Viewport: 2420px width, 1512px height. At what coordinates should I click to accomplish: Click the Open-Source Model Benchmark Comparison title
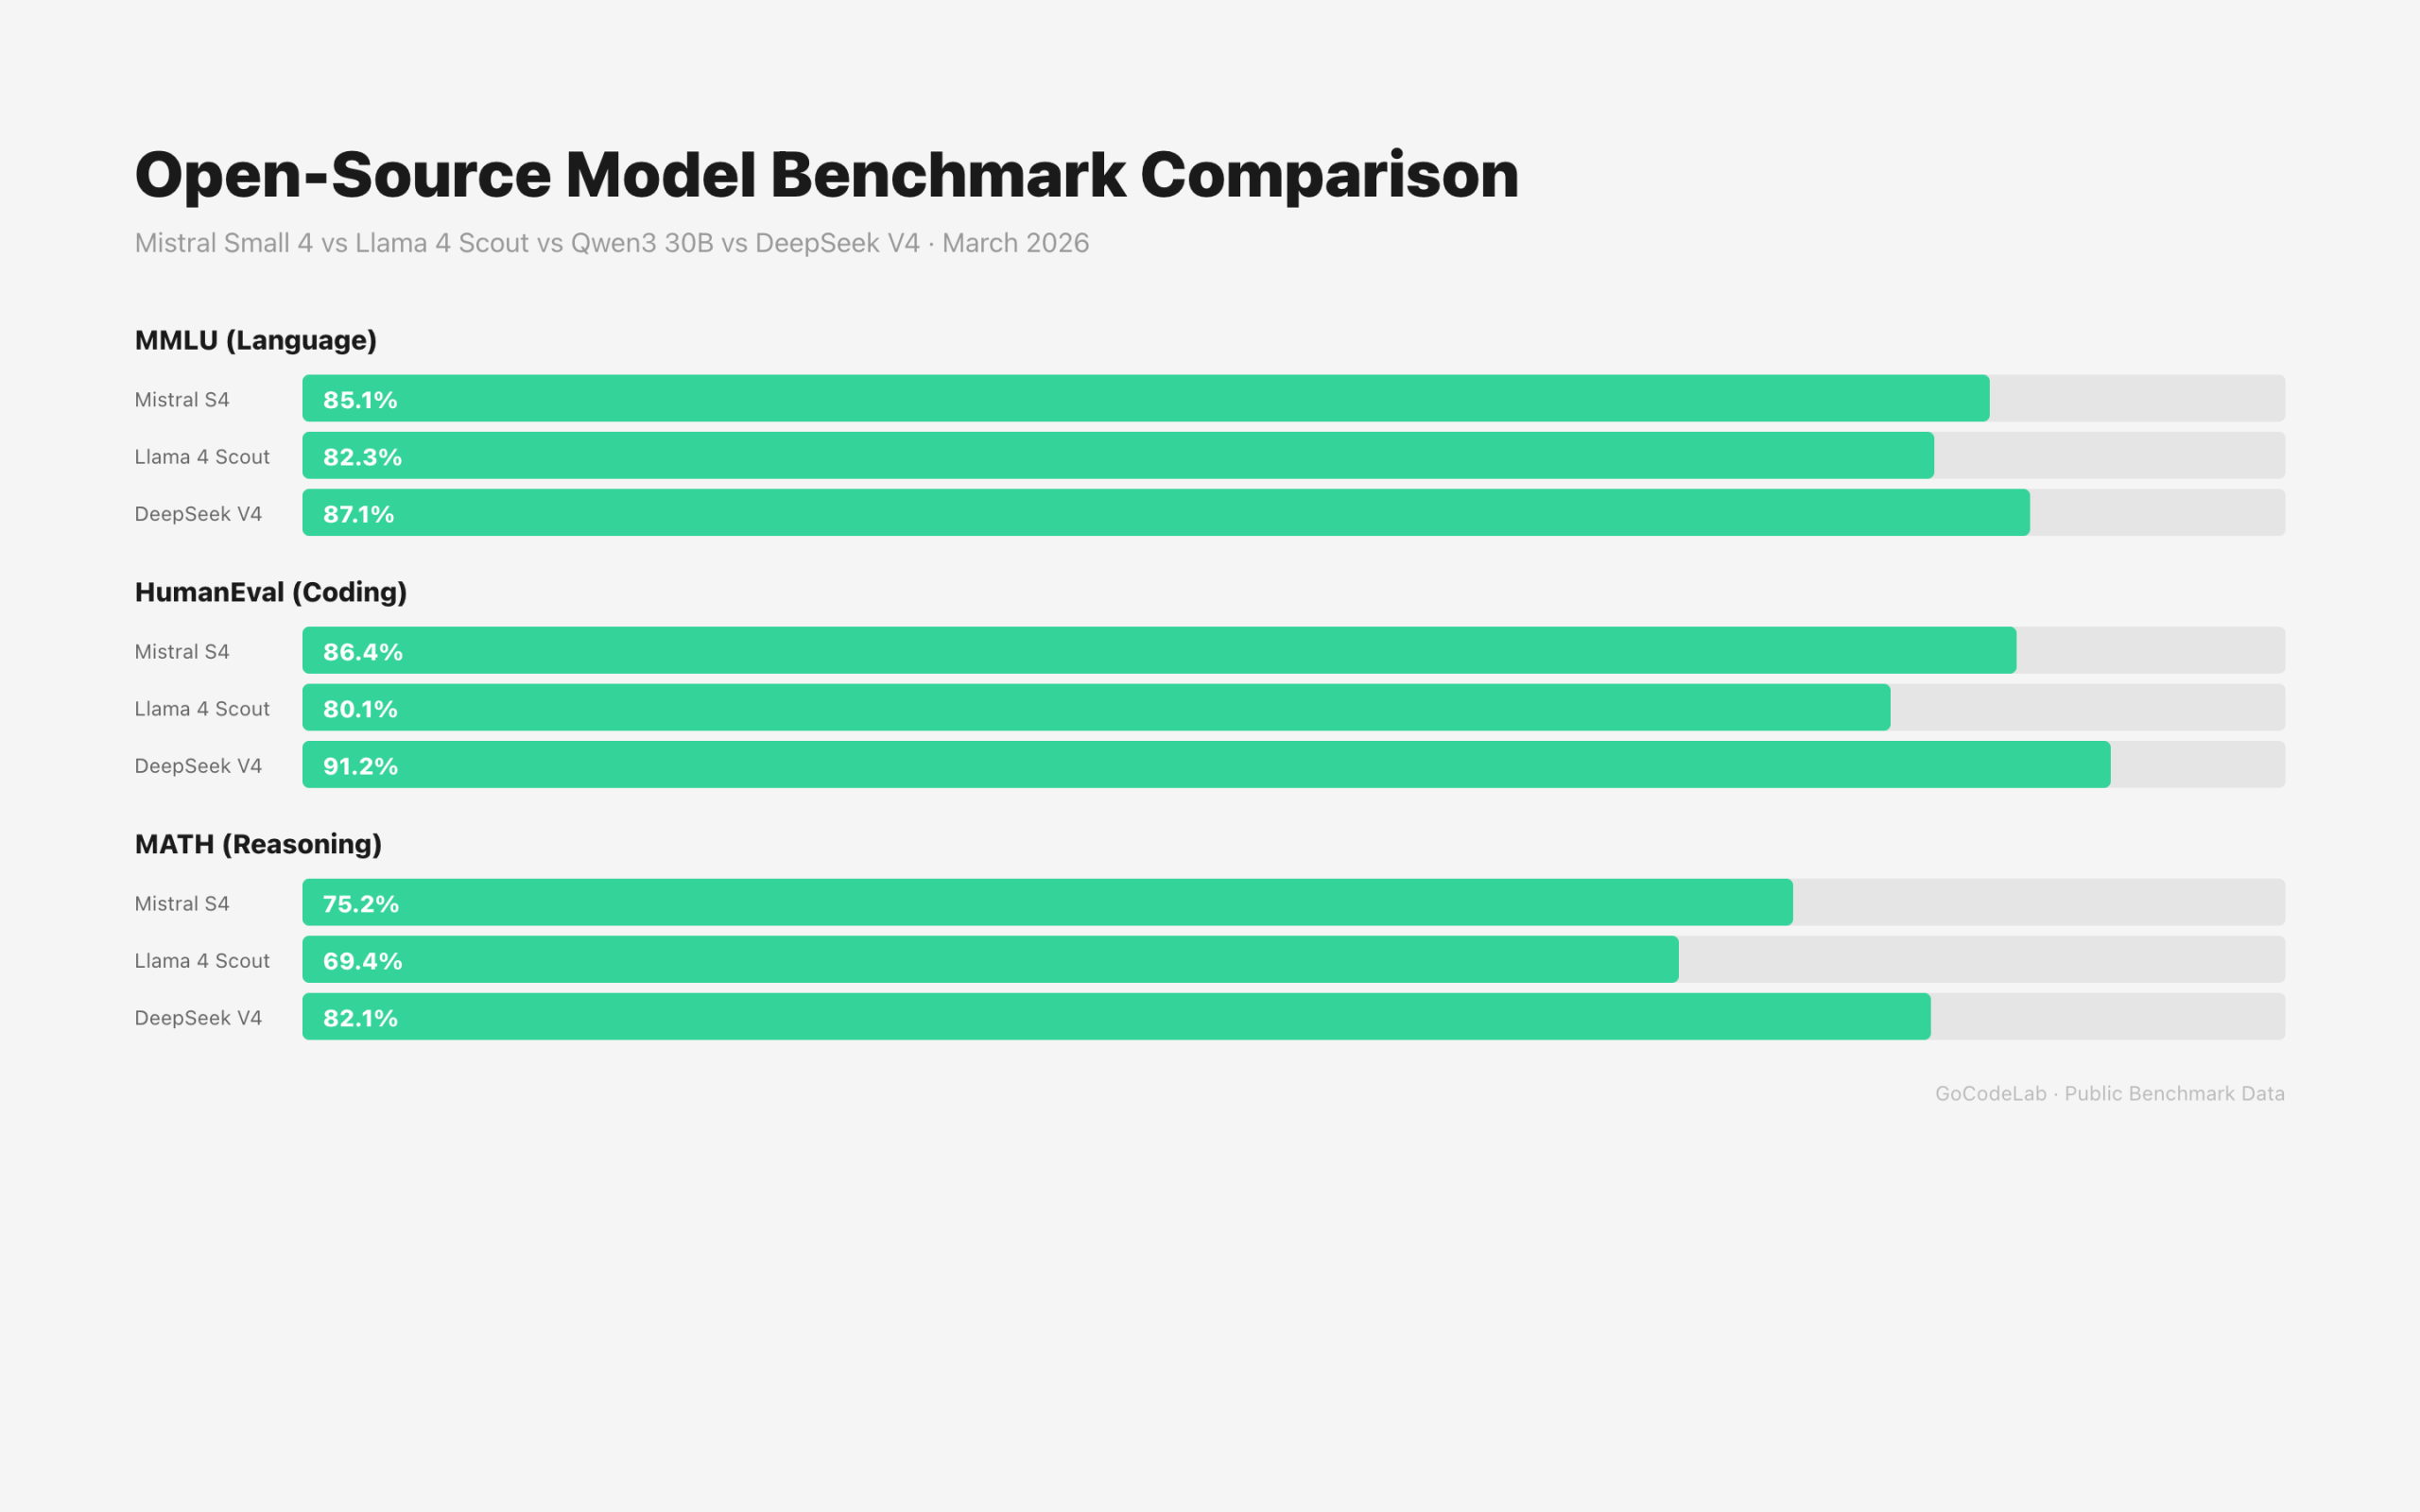826,175
